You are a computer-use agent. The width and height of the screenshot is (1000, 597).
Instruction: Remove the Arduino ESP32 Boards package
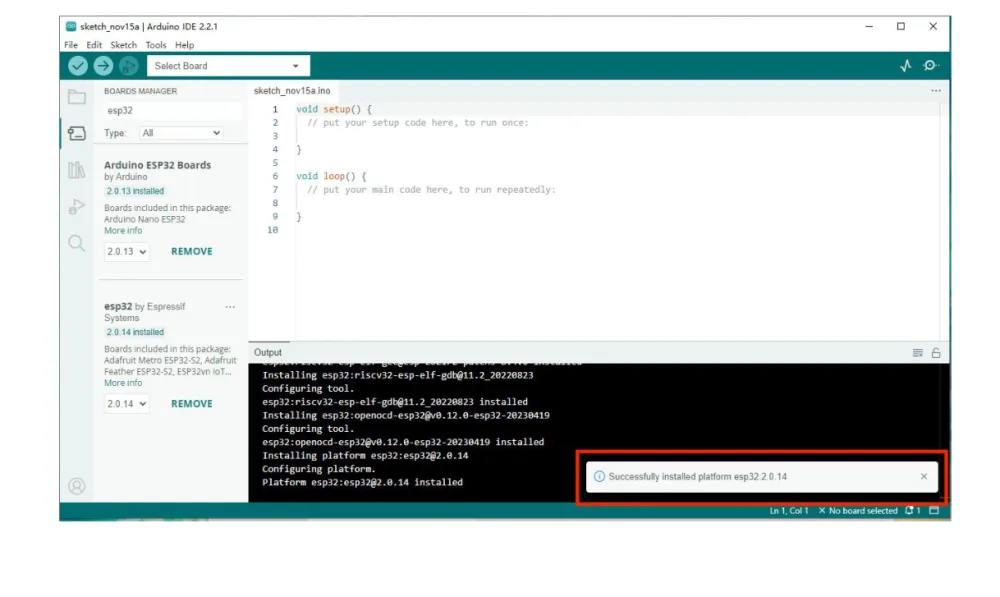pos(191,251)
